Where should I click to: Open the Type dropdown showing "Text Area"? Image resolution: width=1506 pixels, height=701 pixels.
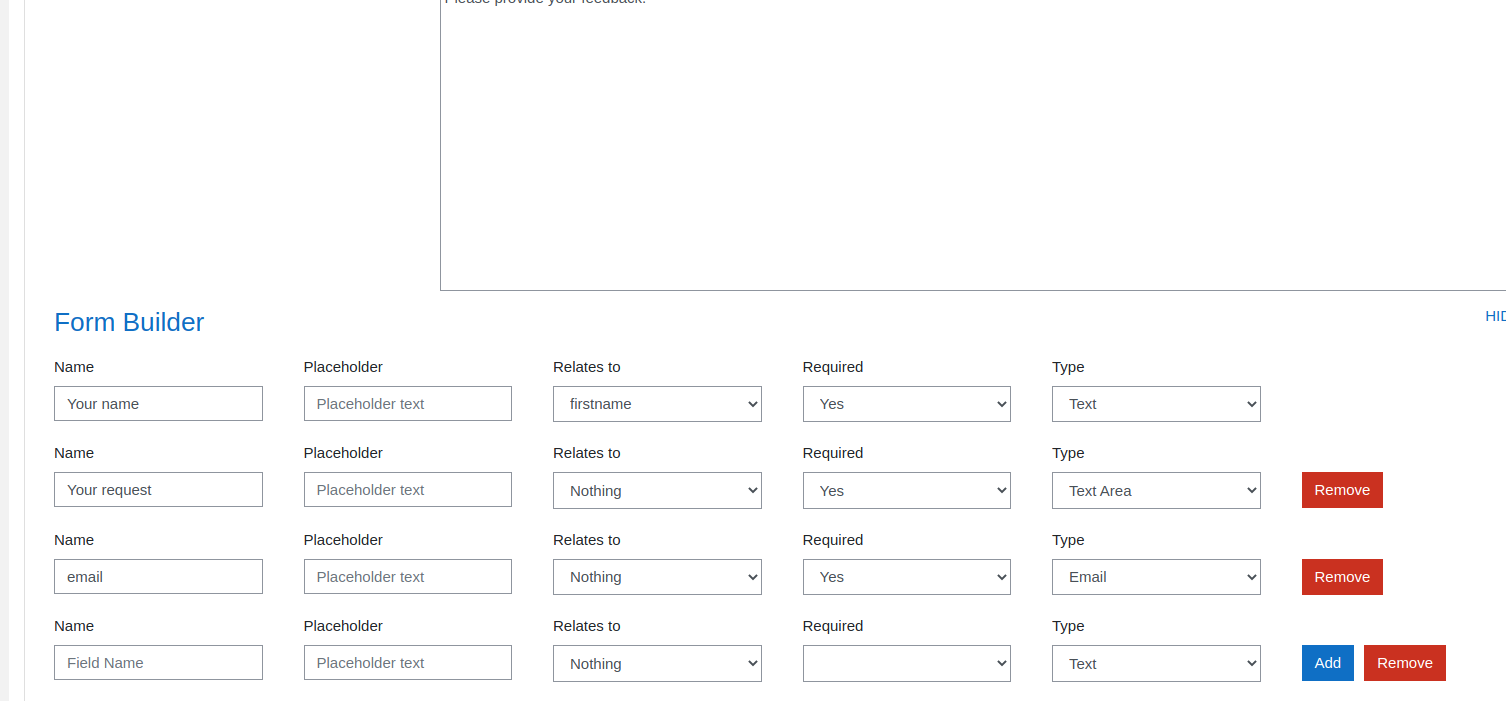click(x=1155, y=490)
